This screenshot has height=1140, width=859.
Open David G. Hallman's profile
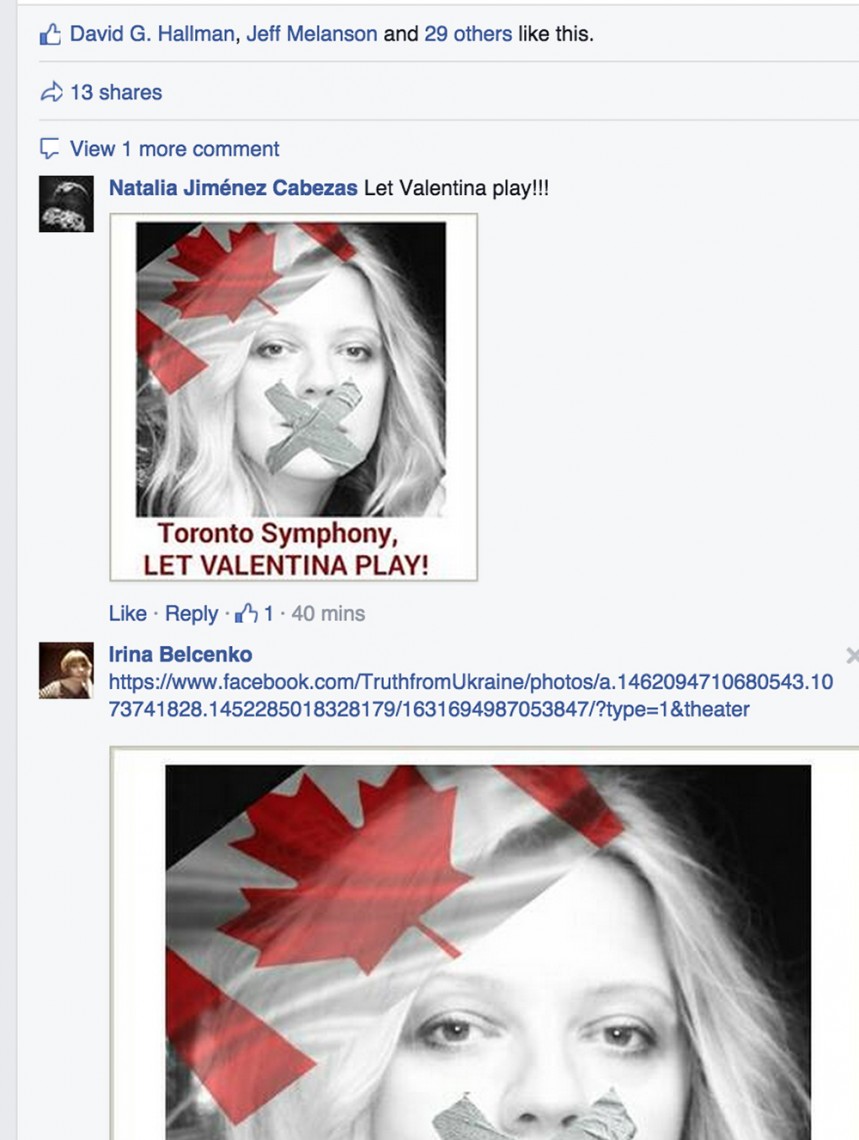coord(152,34)
